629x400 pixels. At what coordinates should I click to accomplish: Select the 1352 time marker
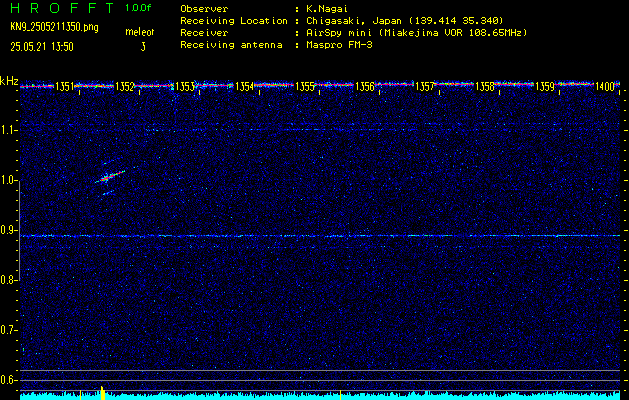tap(124, 87)
